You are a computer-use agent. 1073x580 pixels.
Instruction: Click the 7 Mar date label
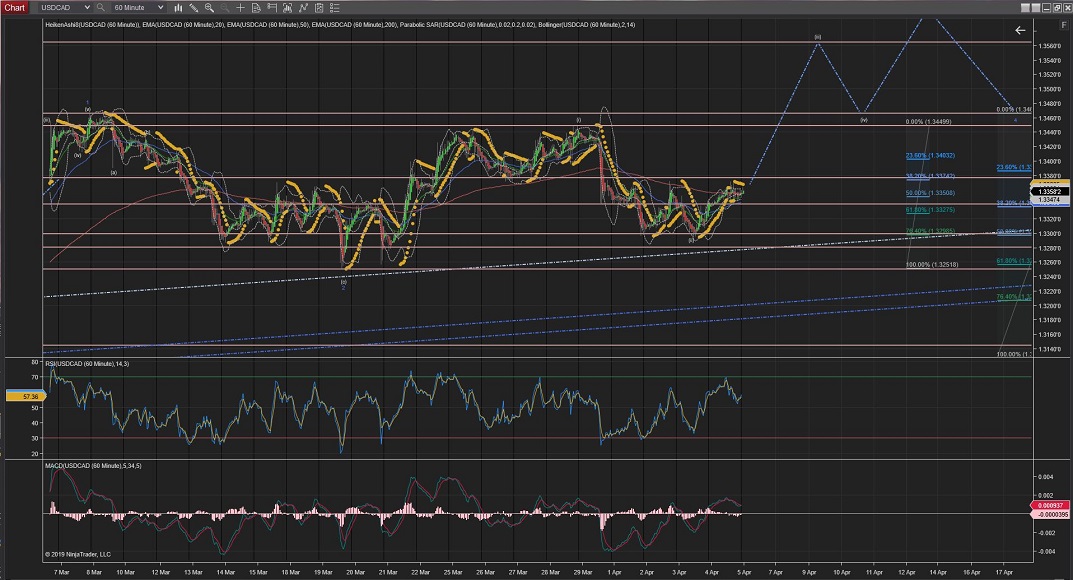[61, 572]
